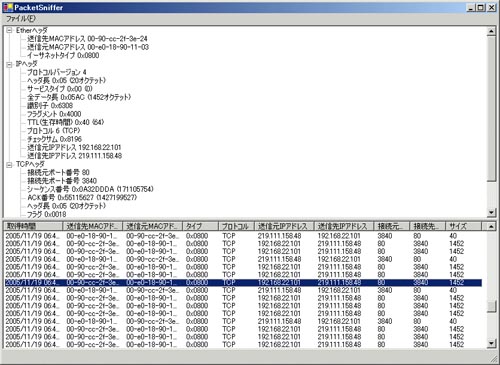Minimize the PacketSniffer window
500x365 pixels.
click(x=470, y=7)
